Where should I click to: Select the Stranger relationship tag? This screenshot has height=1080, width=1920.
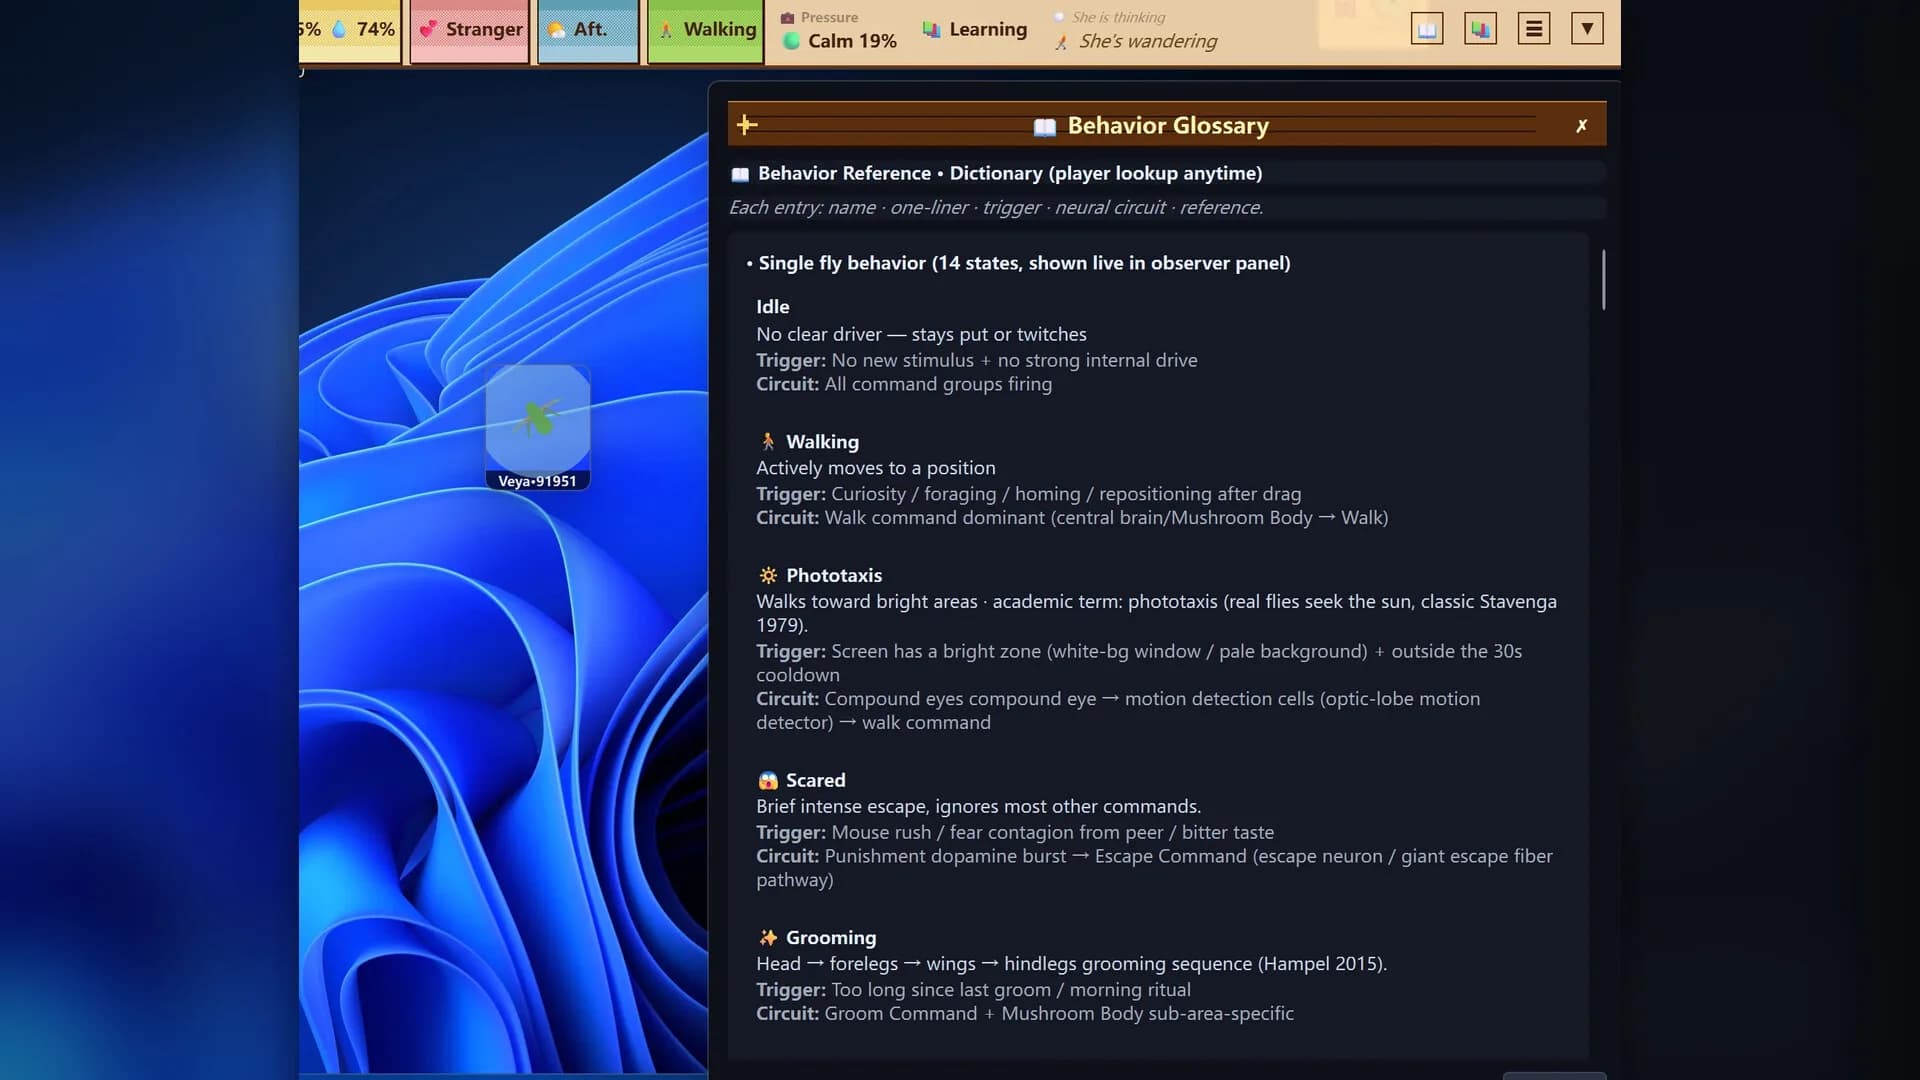[470, 30]
